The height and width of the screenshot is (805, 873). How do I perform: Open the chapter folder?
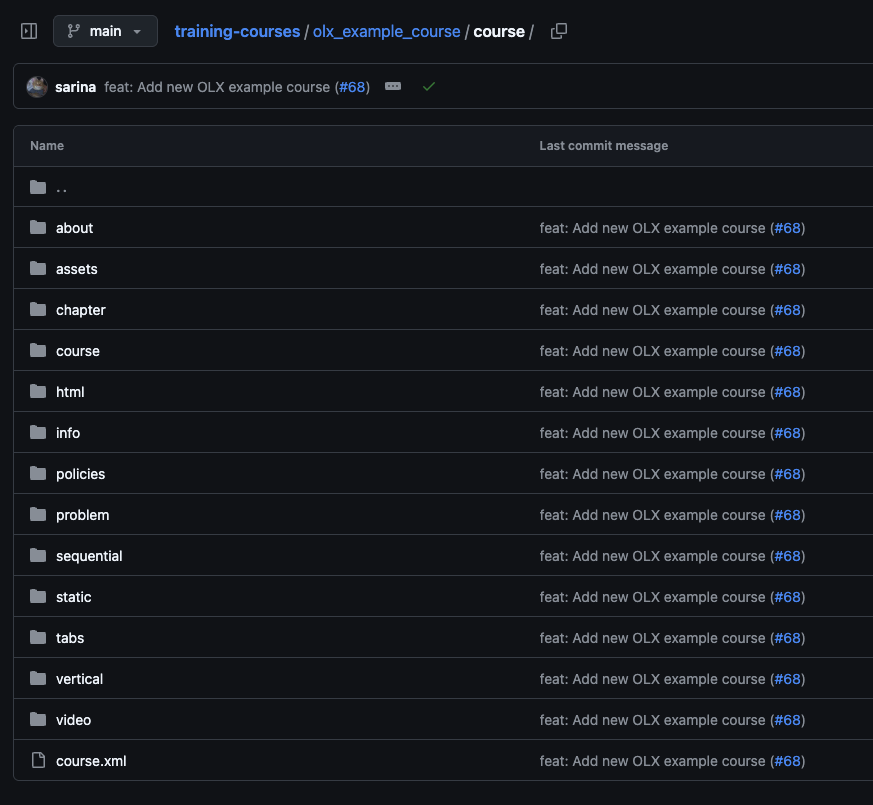coord(80,310)
